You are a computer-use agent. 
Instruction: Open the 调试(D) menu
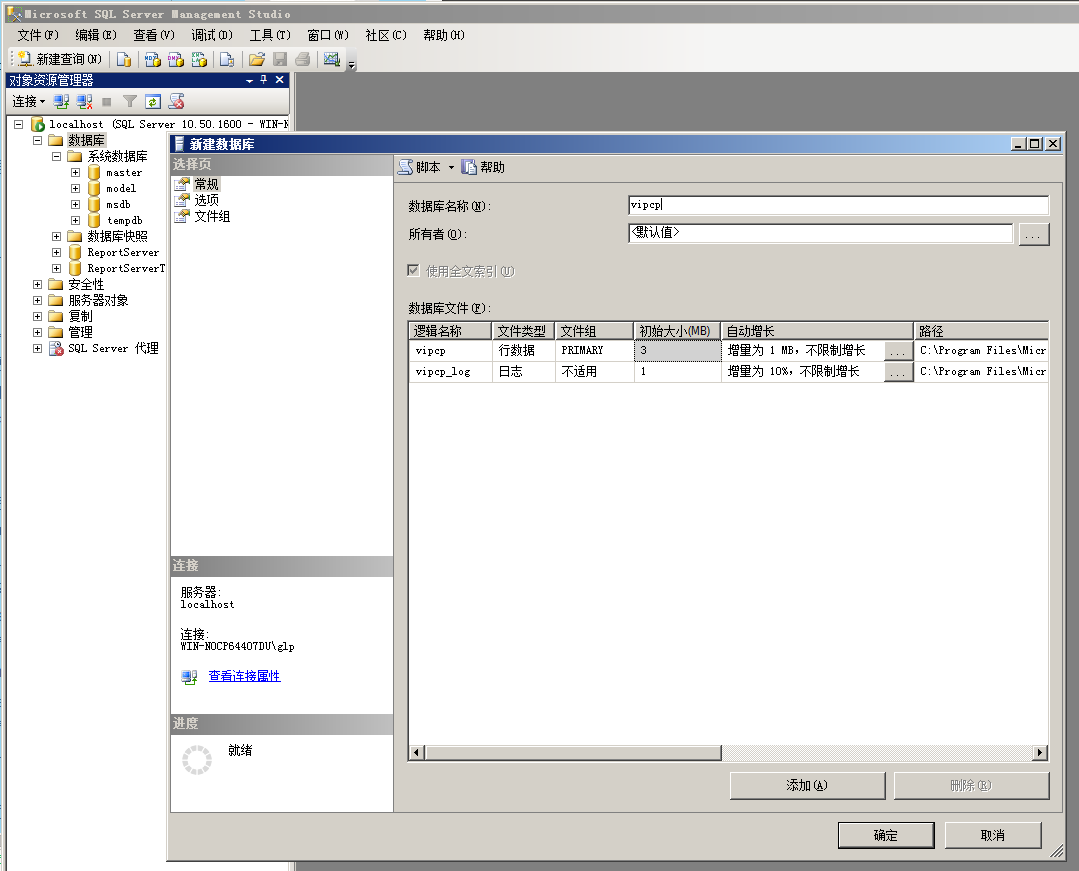point(211,35)
